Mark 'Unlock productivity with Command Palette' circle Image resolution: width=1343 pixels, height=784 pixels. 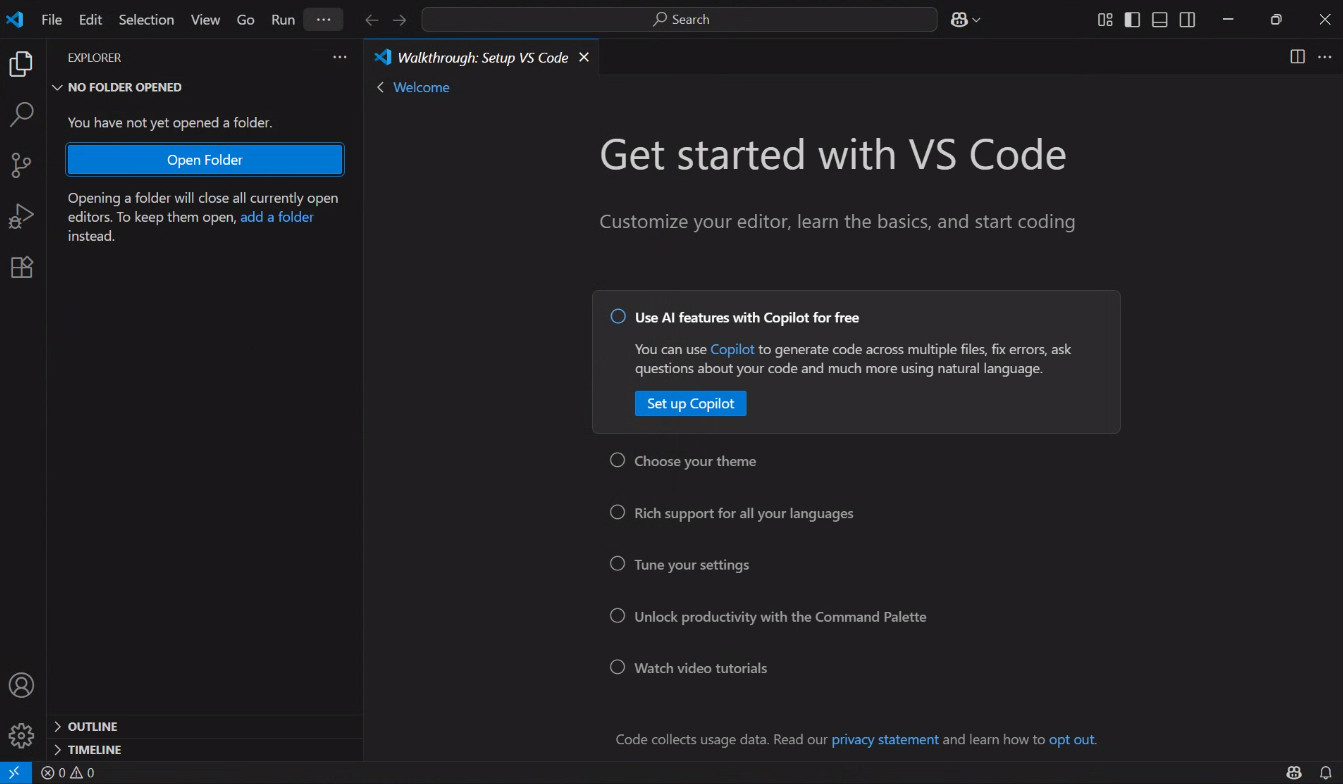point(618,616)
